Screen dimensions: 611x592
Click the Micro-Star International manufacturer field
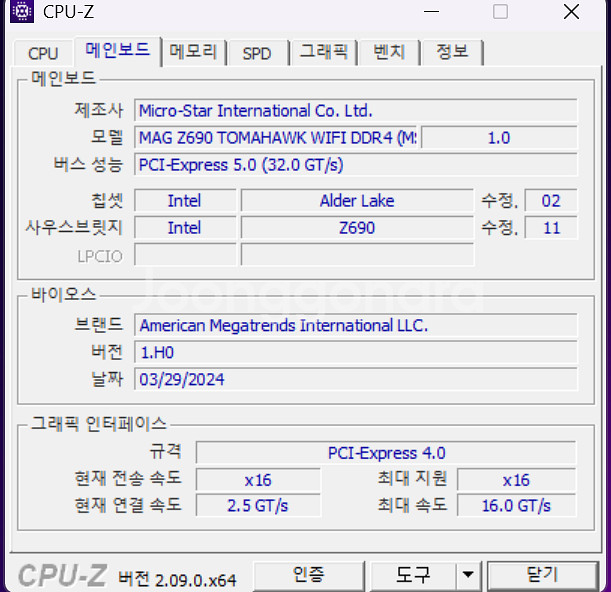click(x=355, y=111)
